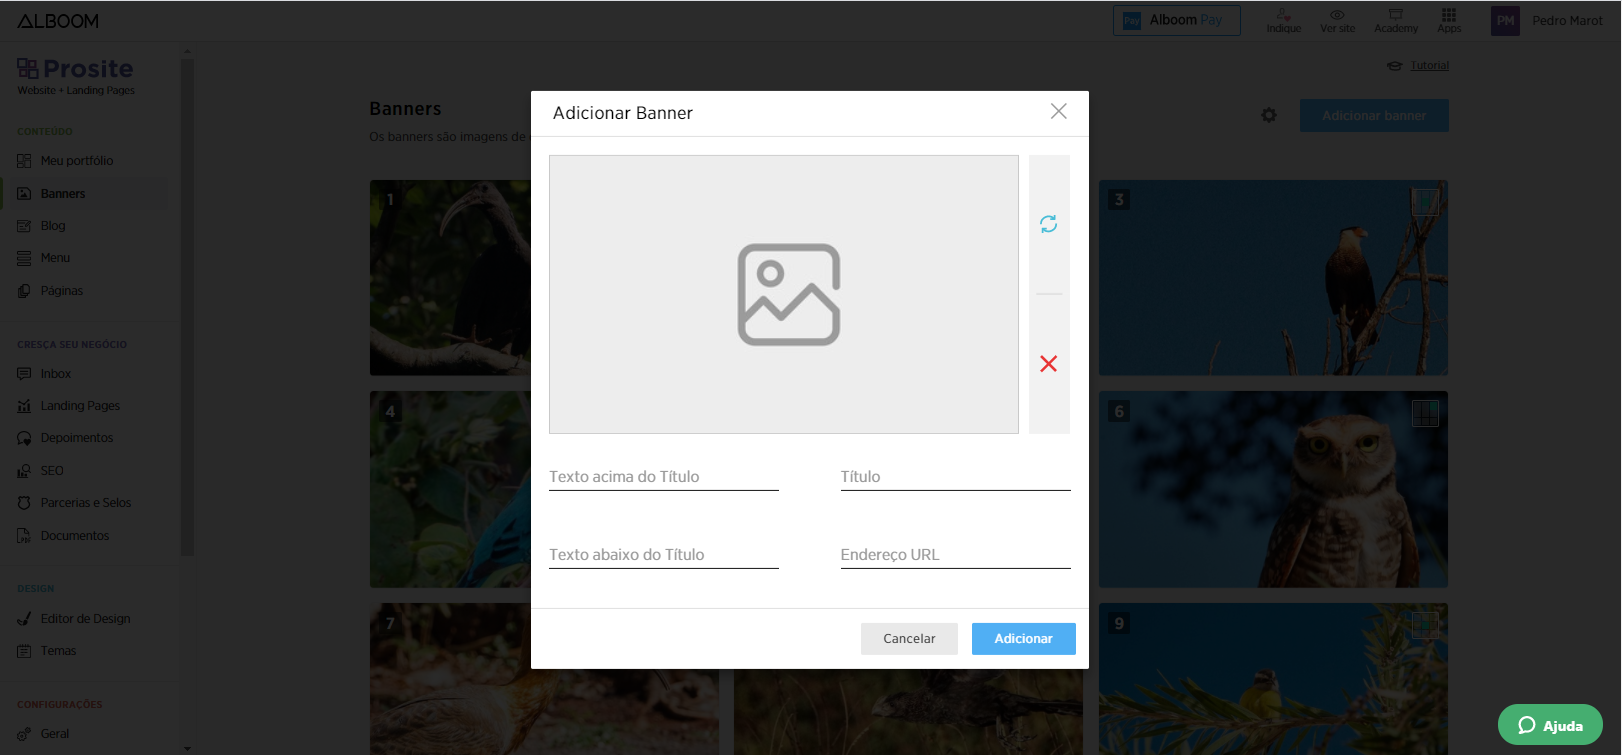This screenshot has width=1622, height=755.
Task: Click the Landing Pages chart icon
Action: coord(24,406)
